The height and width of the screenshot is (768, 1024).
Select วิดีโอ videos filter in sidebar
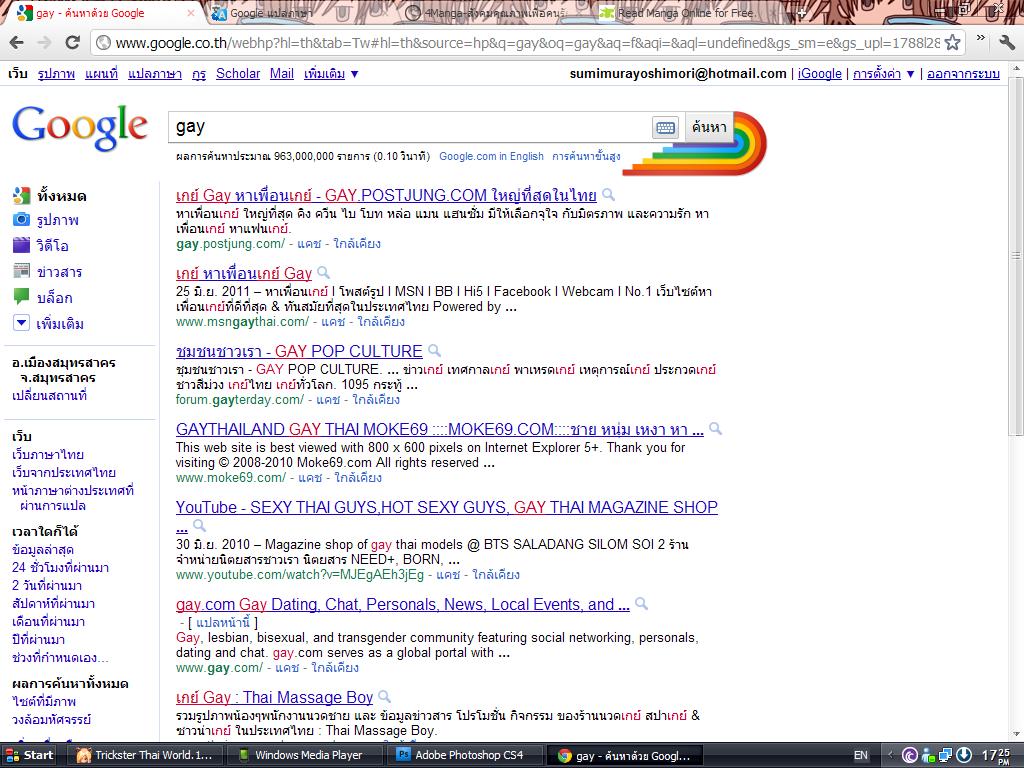[x=41, y=246]
